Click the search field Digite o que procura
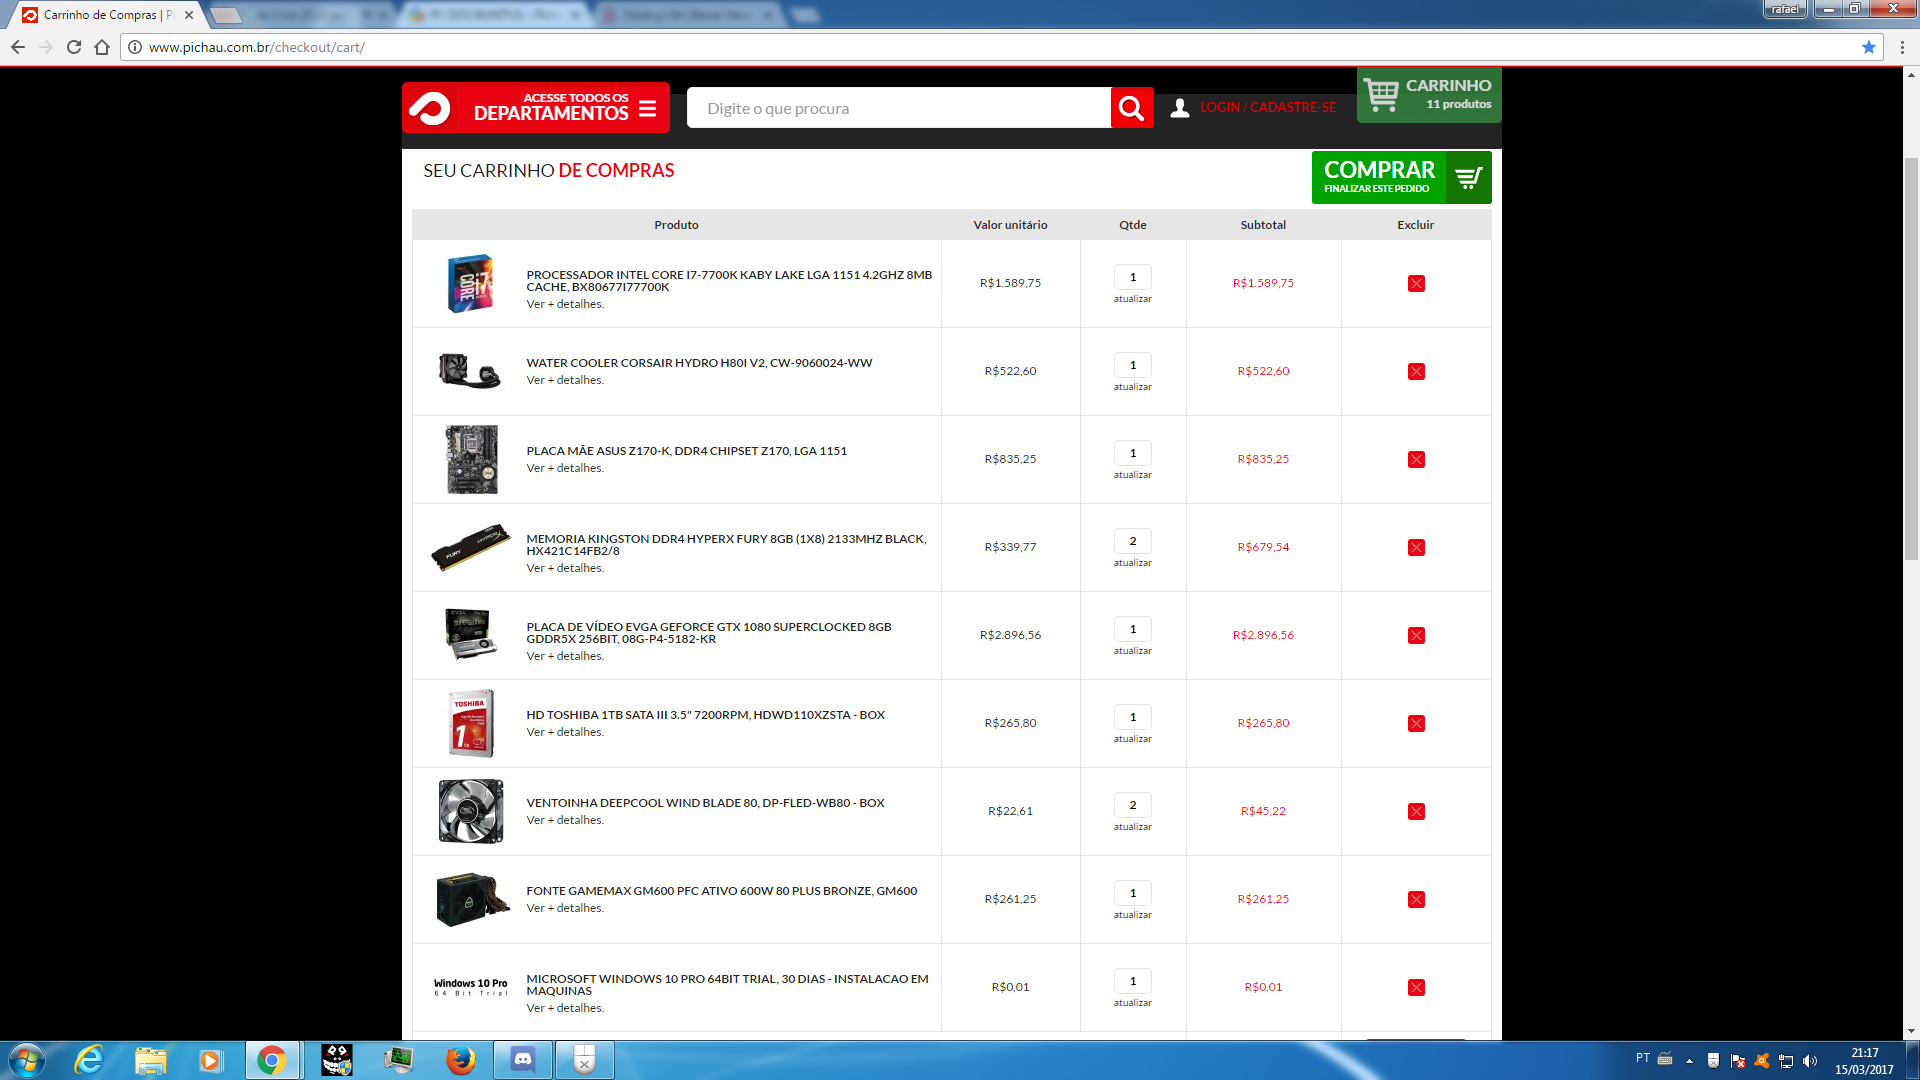This screenshot has height=1080, width=1920. [898, 108]
